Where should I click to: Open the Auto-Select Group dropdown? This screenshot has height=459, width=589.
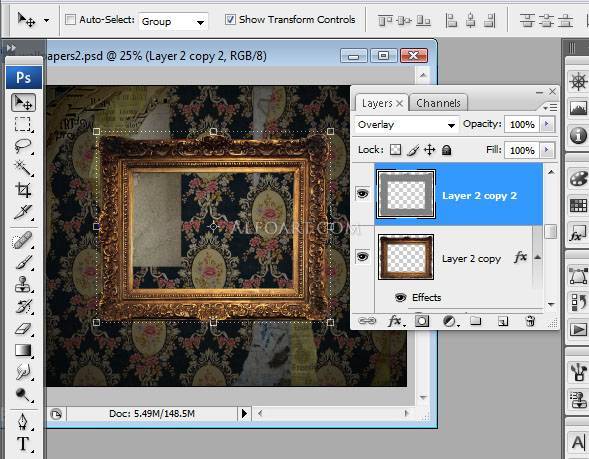(173, 21)
